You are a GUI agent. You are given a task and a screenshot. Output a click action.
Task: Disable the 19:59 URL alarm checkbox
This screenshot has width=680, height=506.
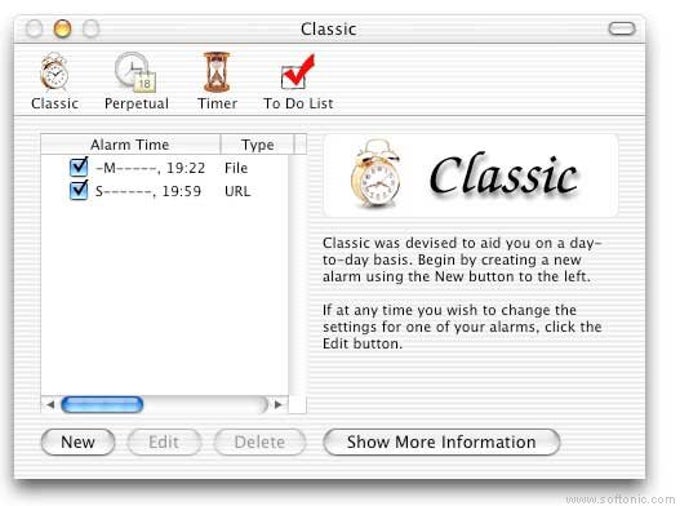(x=78, y=190)
